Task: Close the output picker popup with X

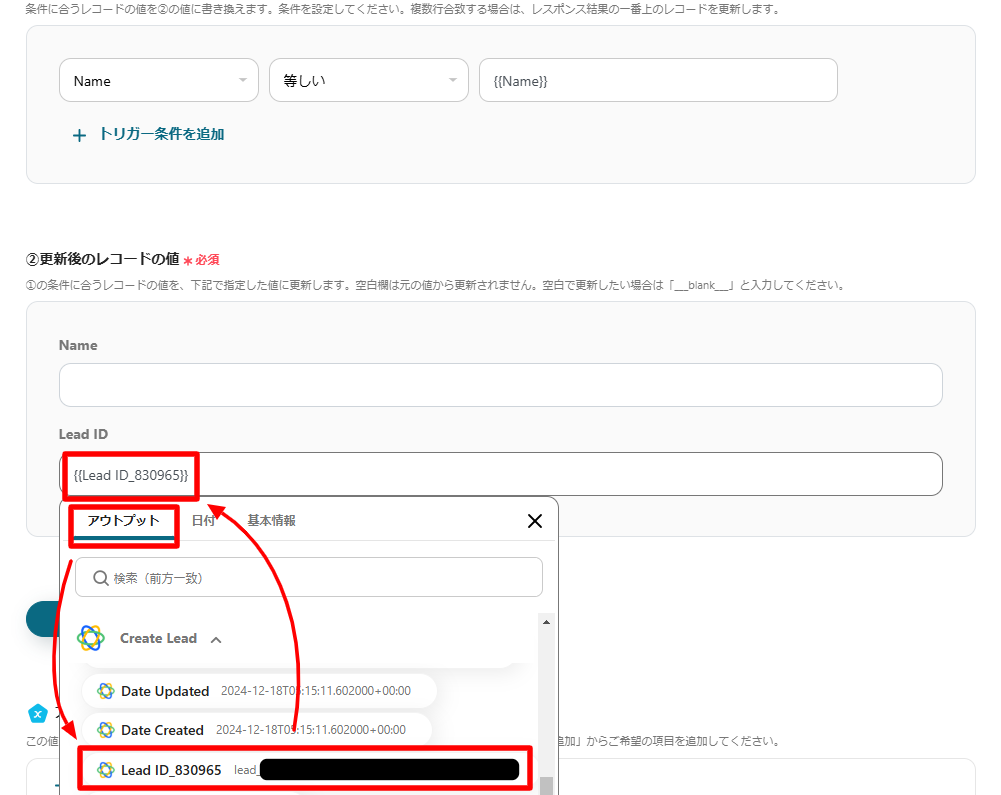Action: coord(535,521)
